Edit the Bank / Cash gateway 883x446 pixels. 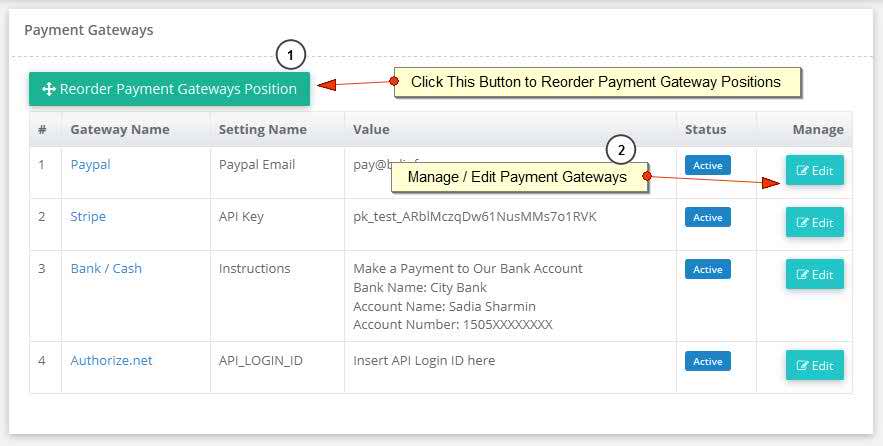click(x=815, y=274)
